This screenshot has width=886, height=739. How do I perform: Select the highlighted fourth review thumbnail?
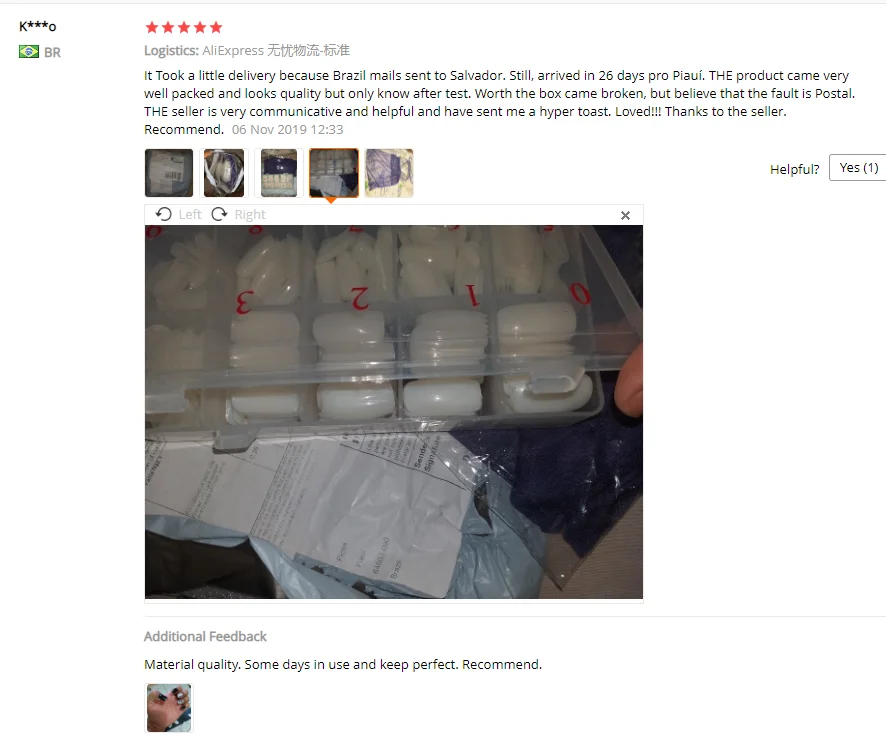coord(333,173)
